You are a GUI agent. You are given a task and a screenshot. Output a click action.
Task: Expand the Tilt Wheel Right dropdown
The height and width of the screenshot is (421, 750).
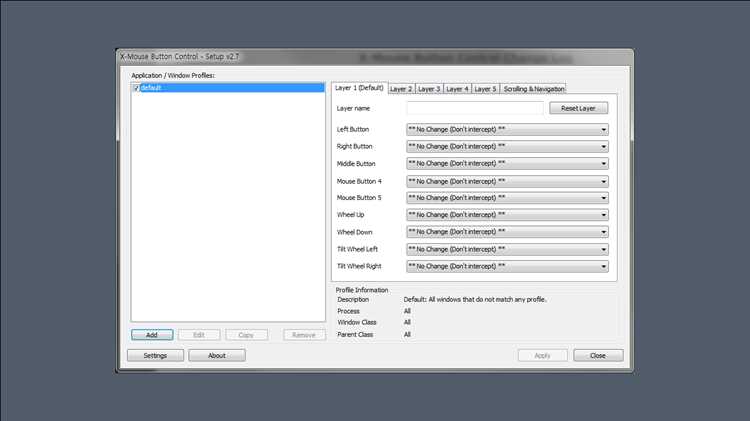coord(507,266)
